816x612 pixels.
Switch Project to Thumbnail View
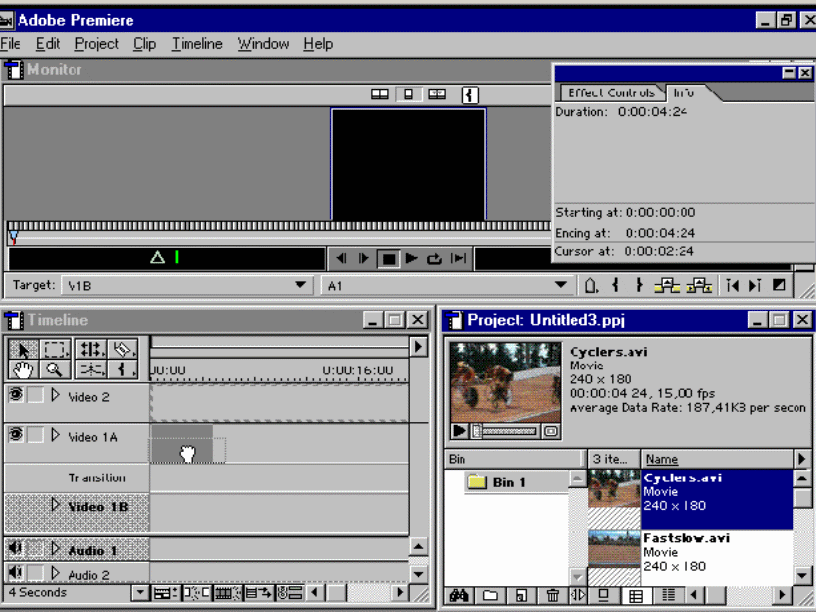tap(636, 595)
